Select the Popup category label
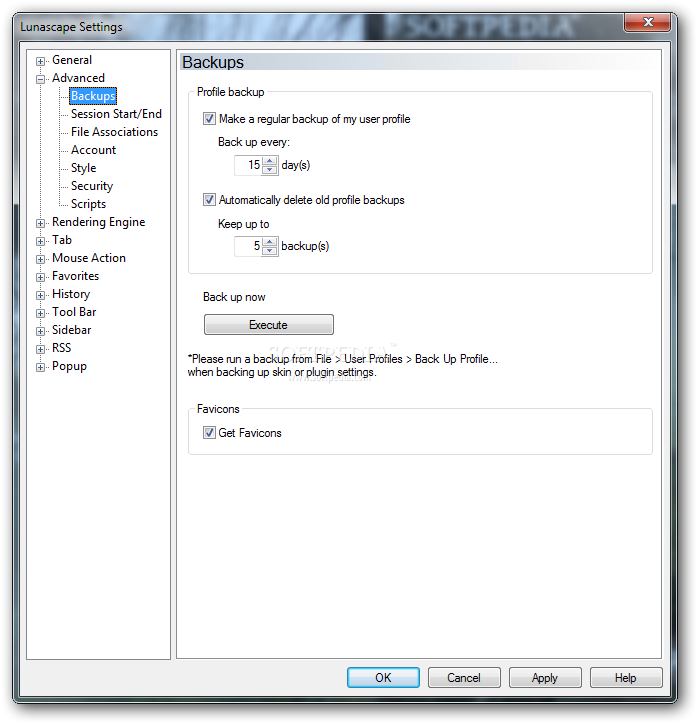 (69, 366)
